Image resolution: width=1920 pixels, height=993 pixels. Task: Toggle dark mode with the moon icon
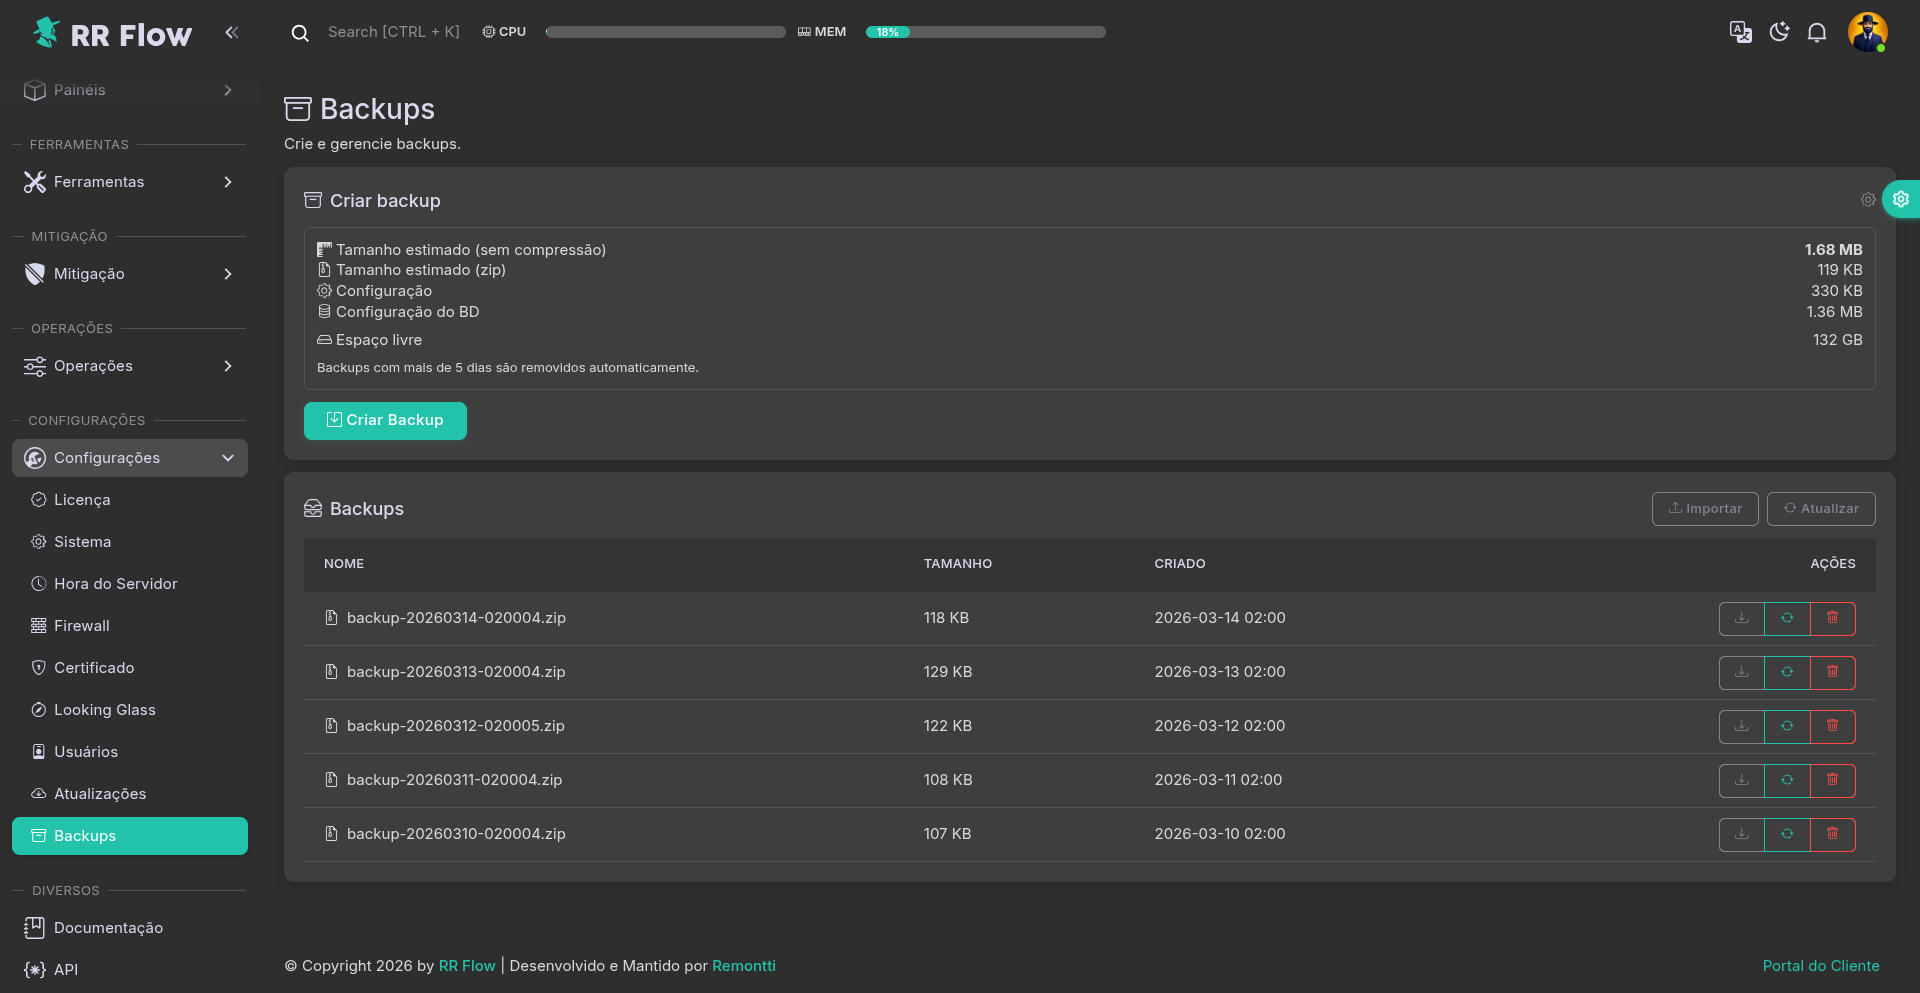click(1779, 32)
